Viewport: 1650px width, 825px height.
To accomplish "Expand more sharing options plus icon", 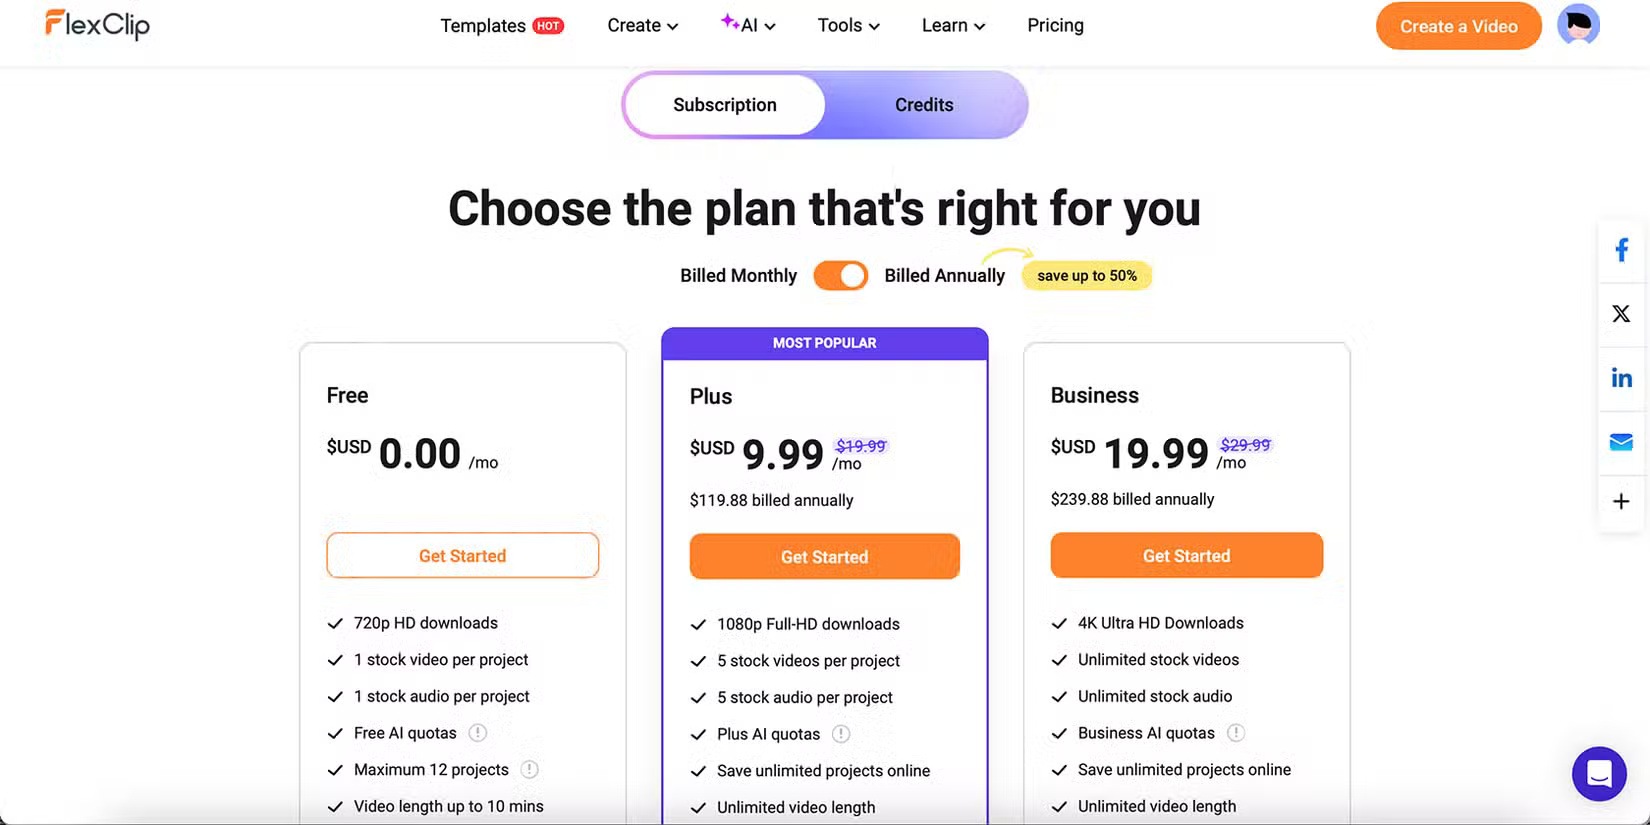I will pos(1621,501).
